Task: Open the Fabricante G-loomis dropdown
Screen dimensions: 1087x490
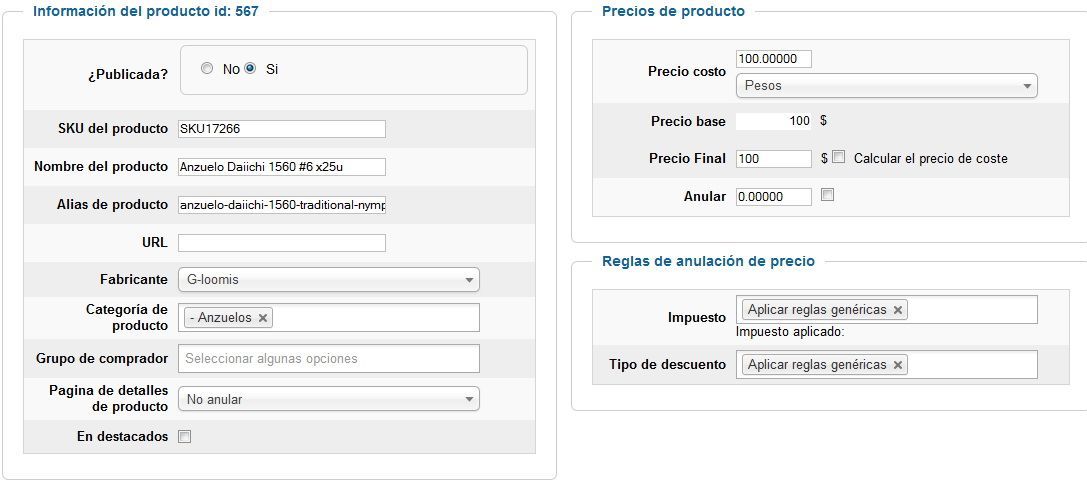Action: point(329,280)
